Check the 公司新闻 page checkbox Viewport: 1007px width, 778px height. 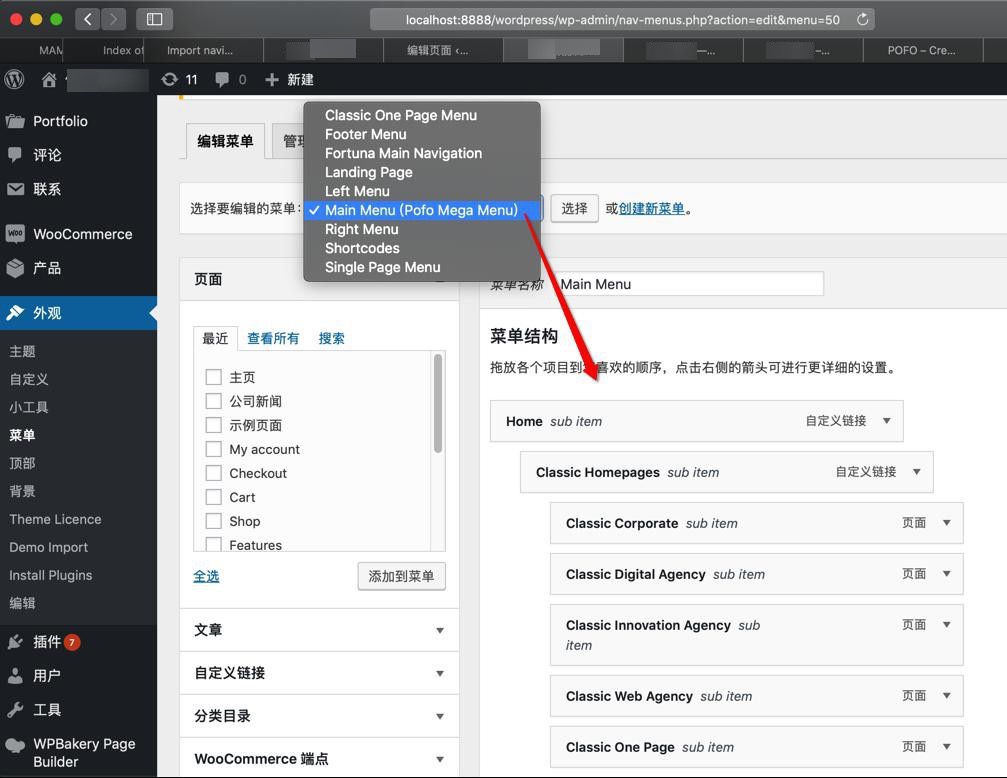click(213, 401)
